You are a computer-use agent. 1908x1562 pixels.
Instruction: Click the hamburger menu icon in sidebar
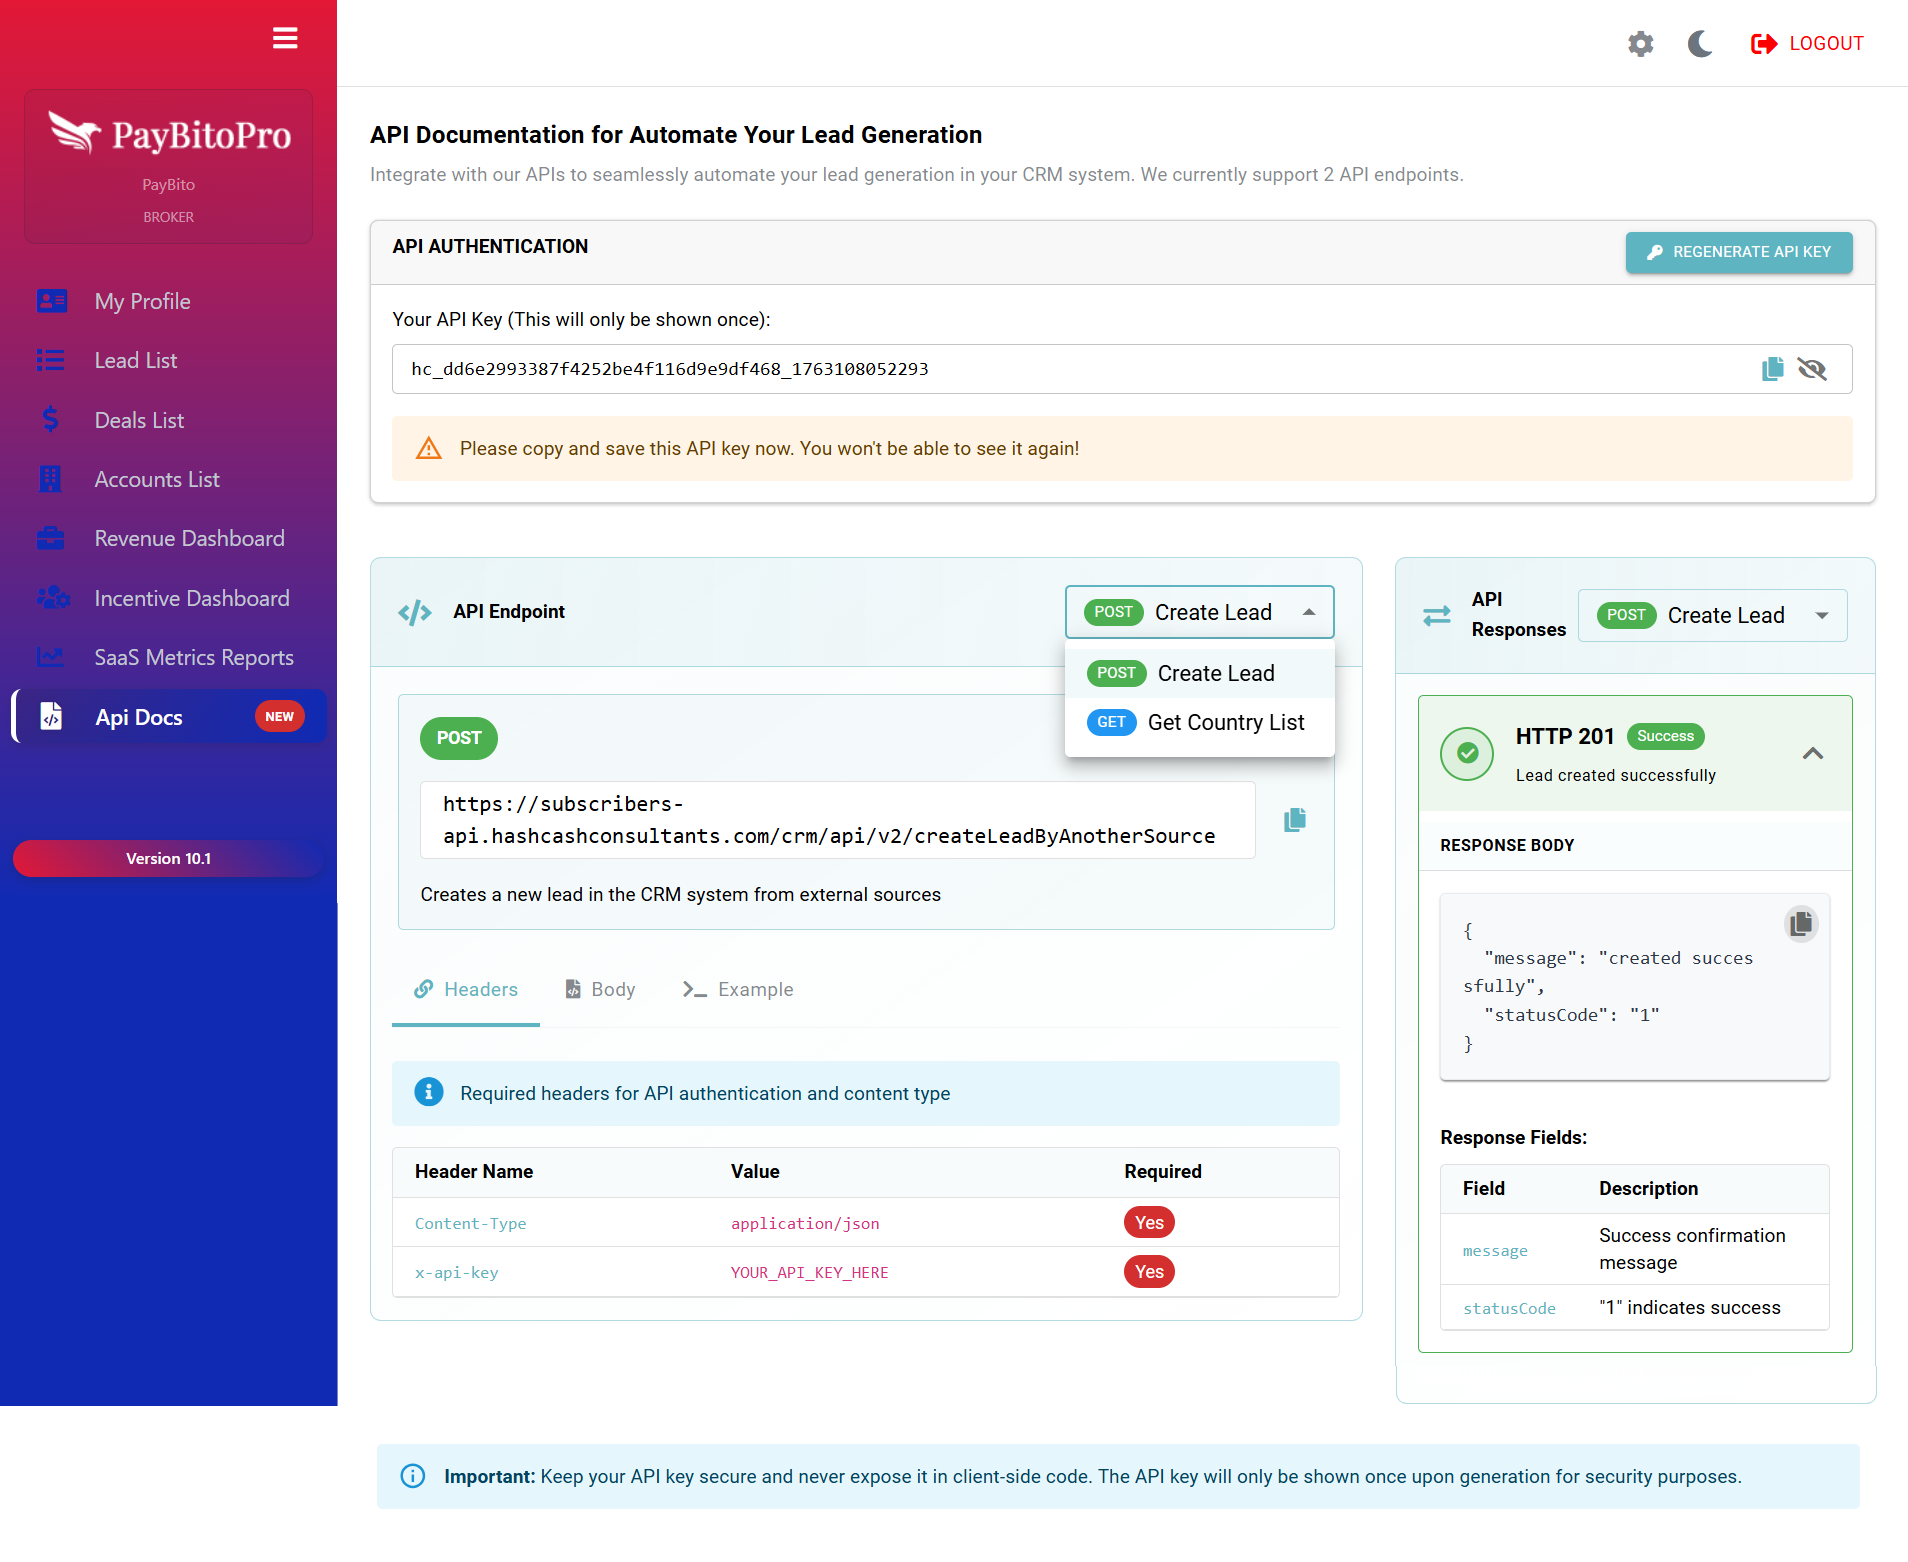point(285,38)
